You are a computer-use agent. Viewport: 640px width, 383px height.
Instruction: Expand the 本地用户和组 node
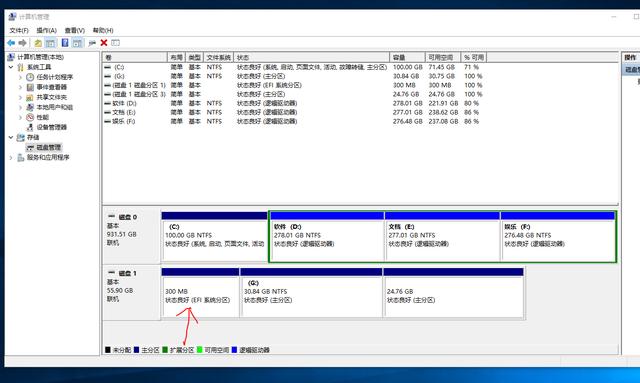(x=20, y=107)
